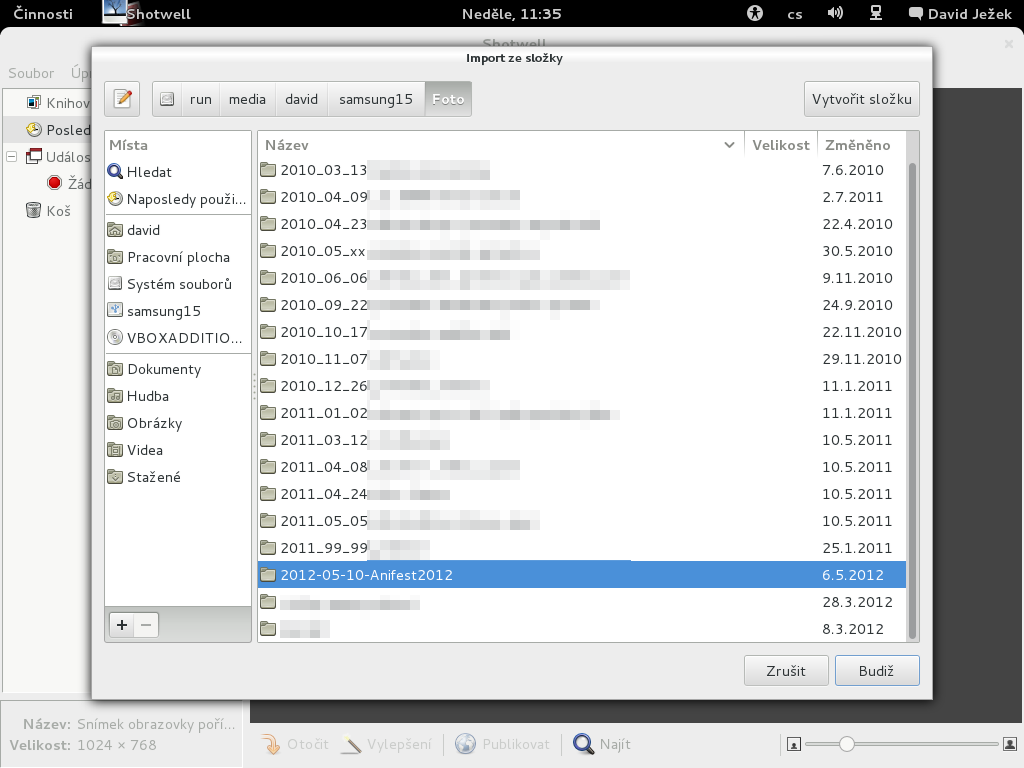Screen dimensions: 1024x768
Task: Open the accessibility menu icon in top bar
Action: (x=755, y=13)
